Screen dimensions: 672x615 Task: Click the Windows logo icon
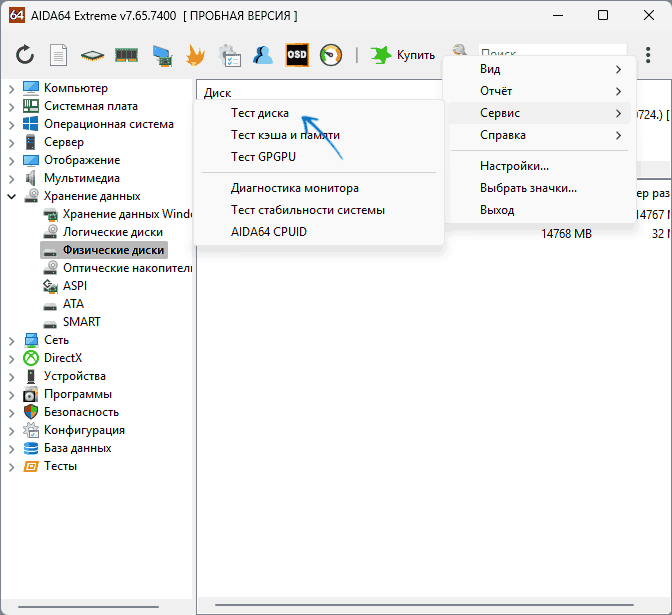(x=31, y=124)
